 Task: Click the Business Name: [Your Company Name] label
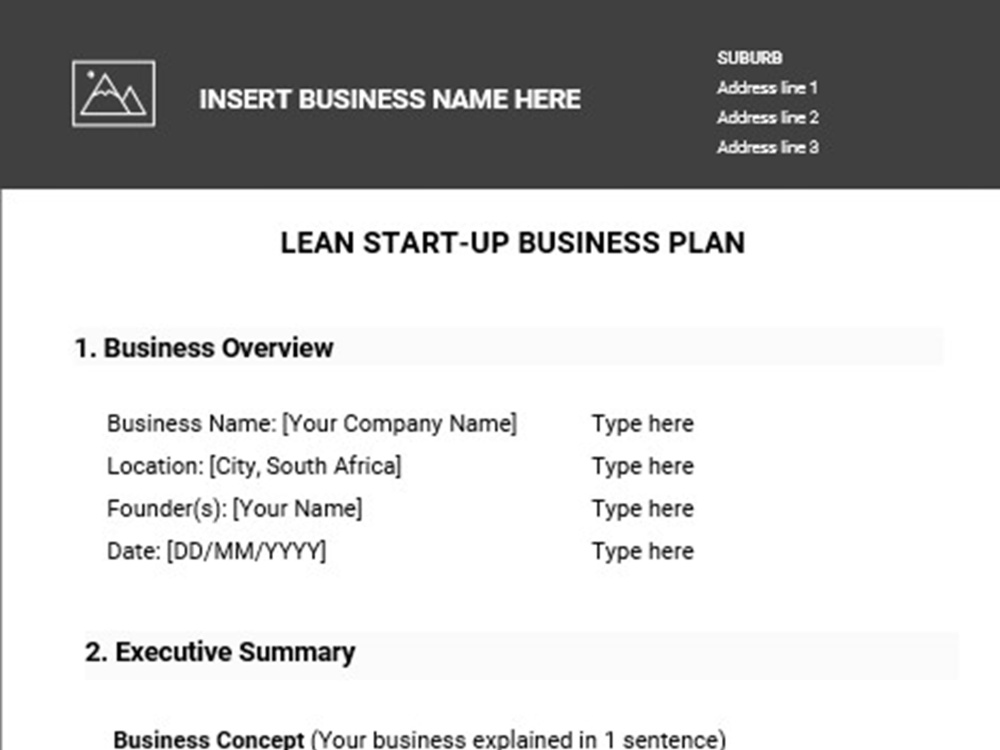312,423
